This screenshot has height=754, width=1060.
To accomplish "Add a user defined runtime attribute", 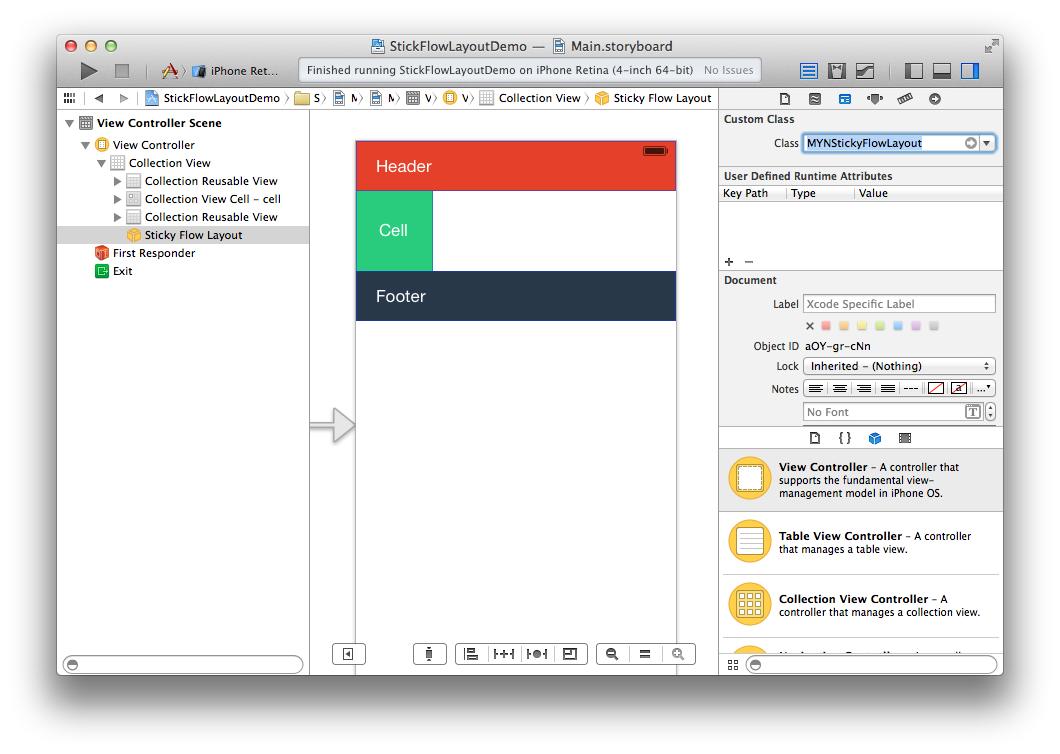I will (729, 262).
